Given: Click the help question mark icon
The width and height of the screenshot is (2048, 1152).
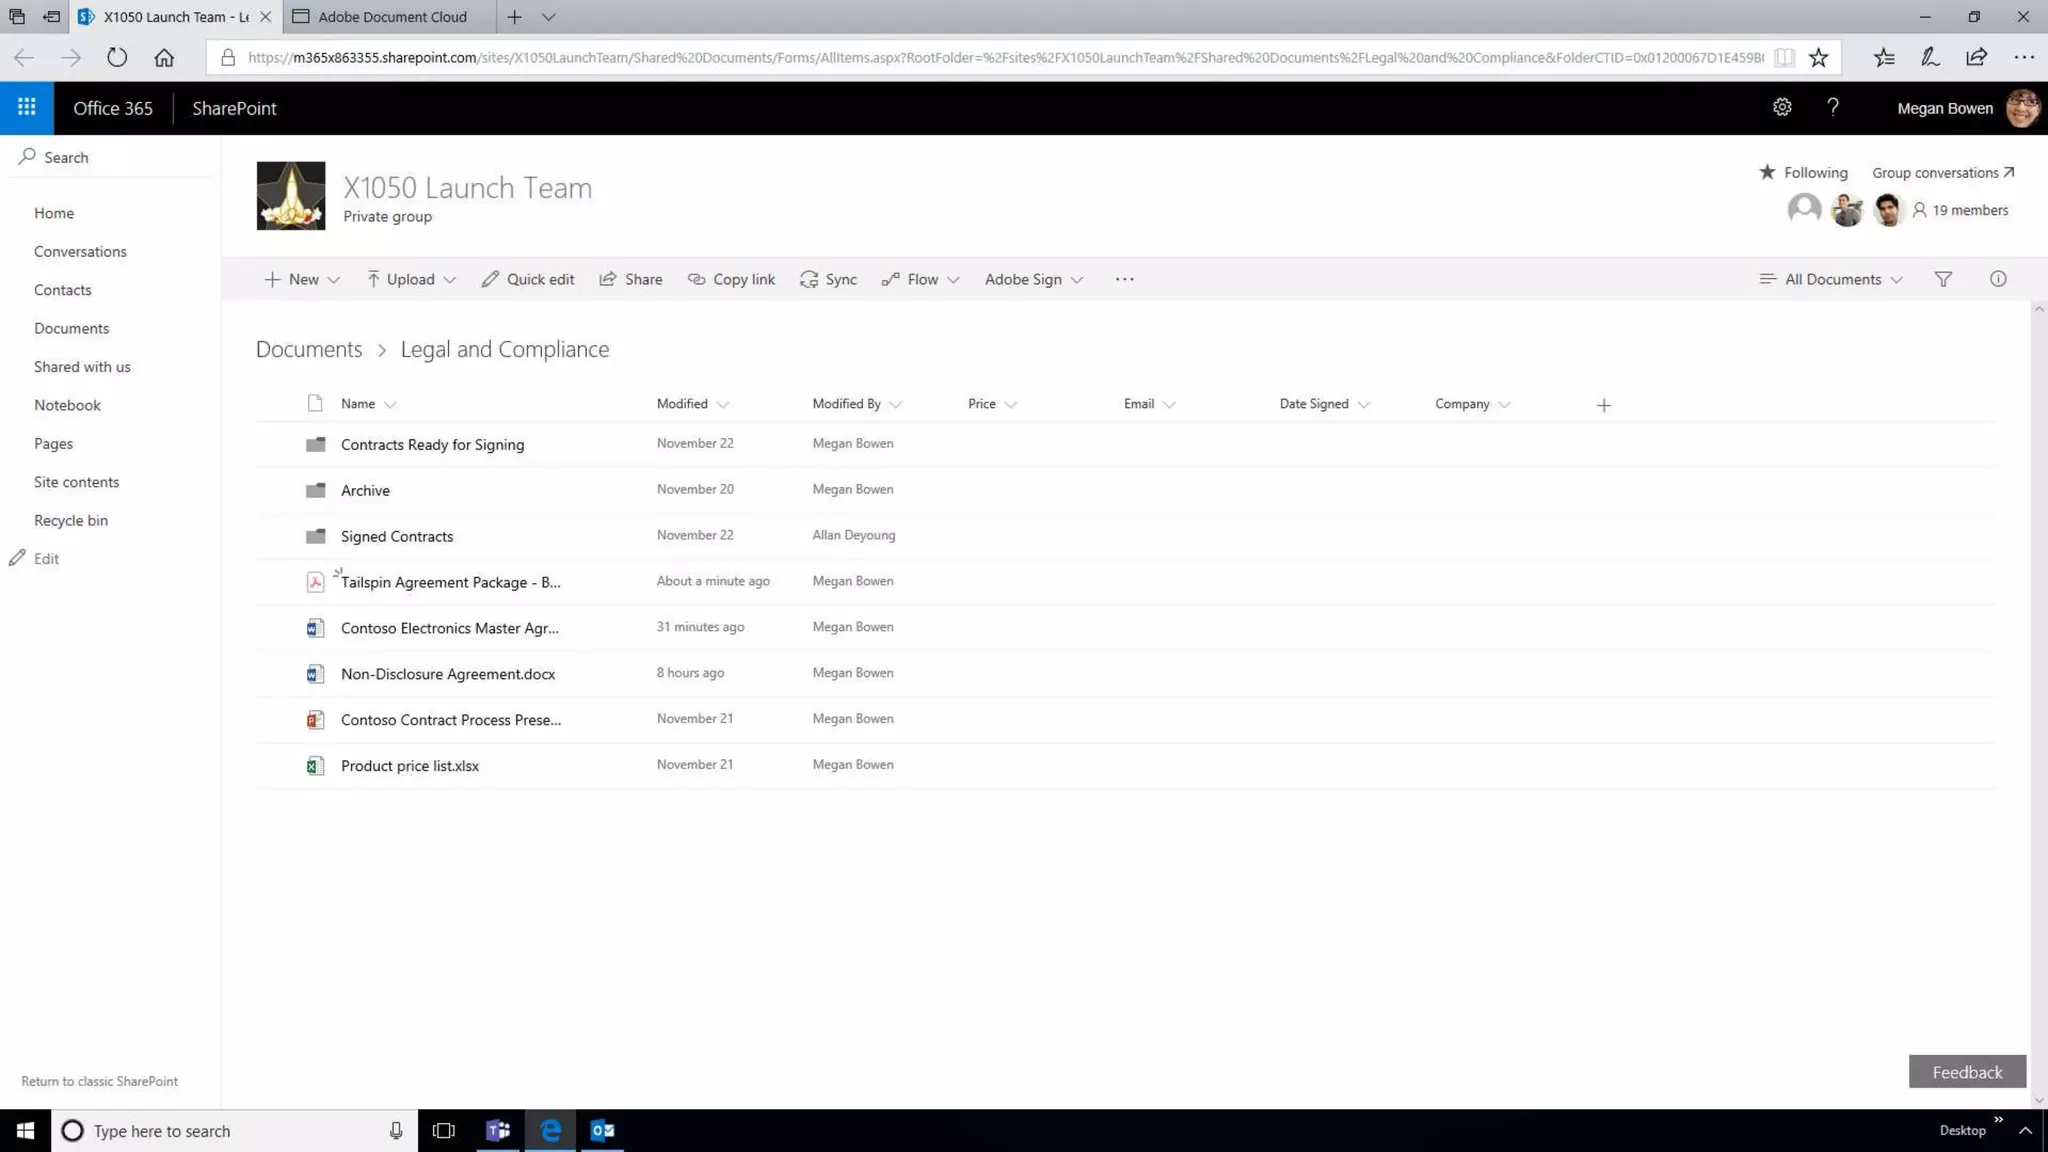Looking at the screenshot, I should (1832, 108).
